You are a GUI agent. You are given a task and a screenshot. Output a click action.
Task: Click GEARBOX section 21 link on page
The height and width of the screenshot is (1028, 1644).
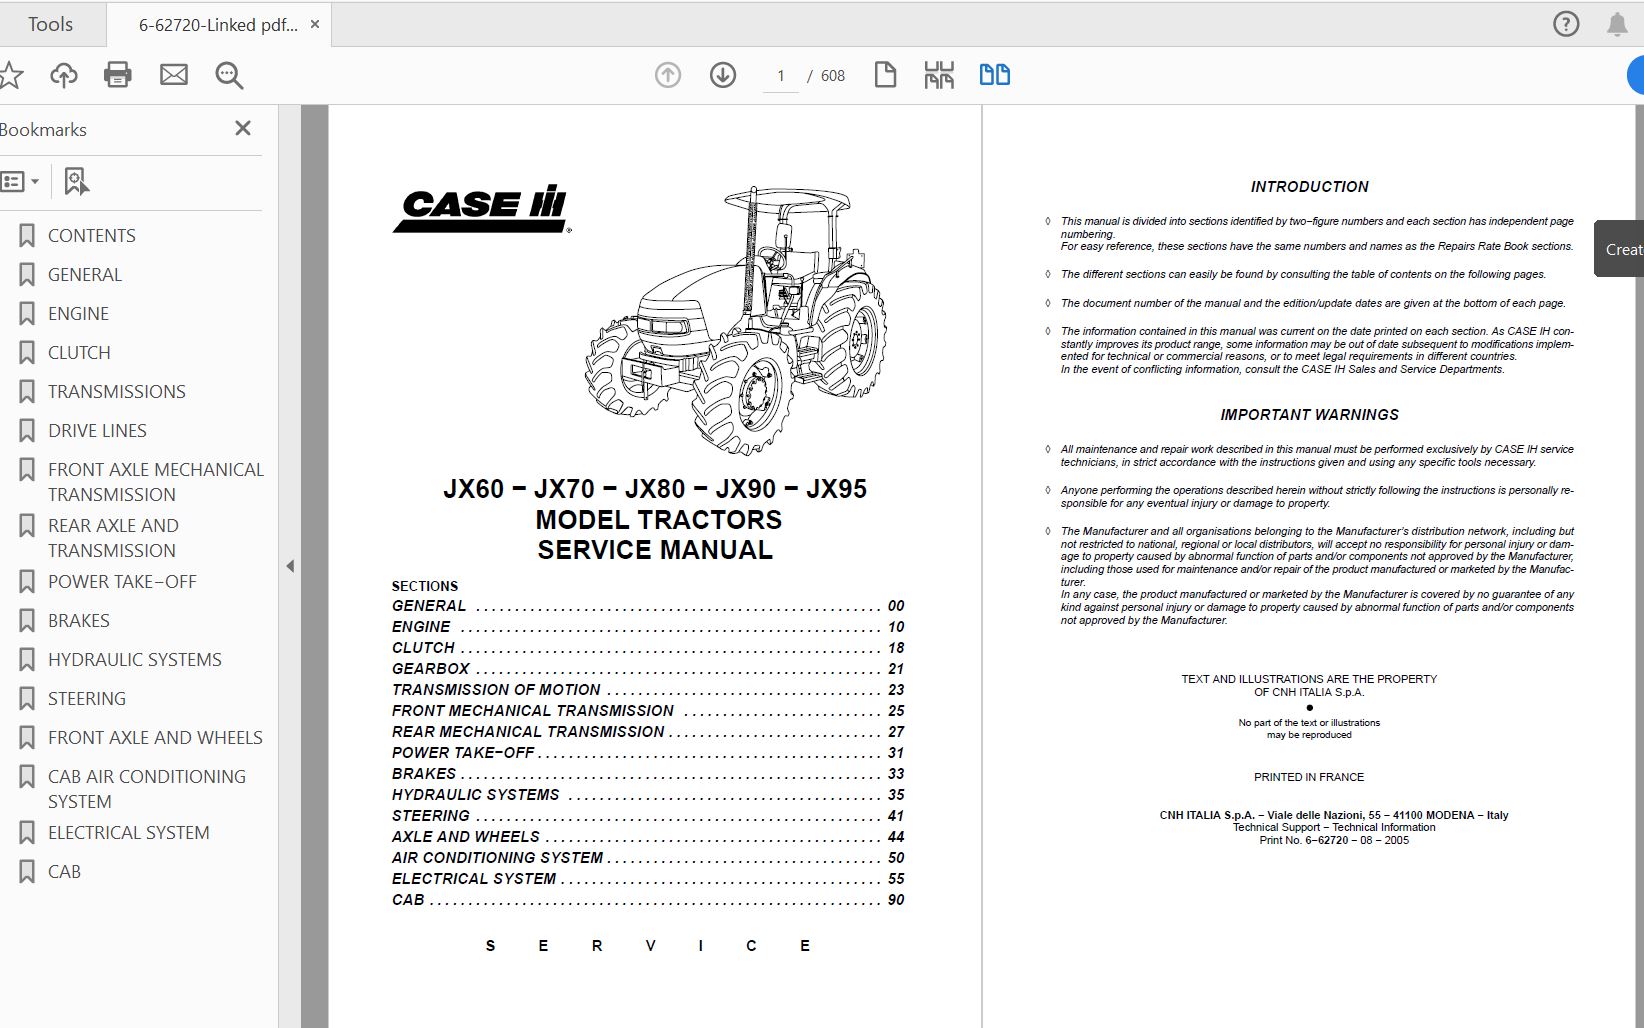[648, 669]
